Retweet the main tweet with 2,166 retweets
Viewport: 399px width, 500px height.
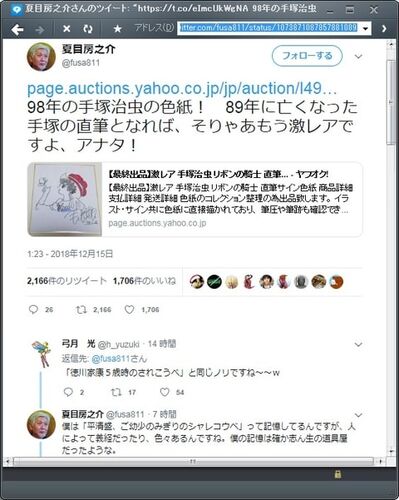click(81, 310)
